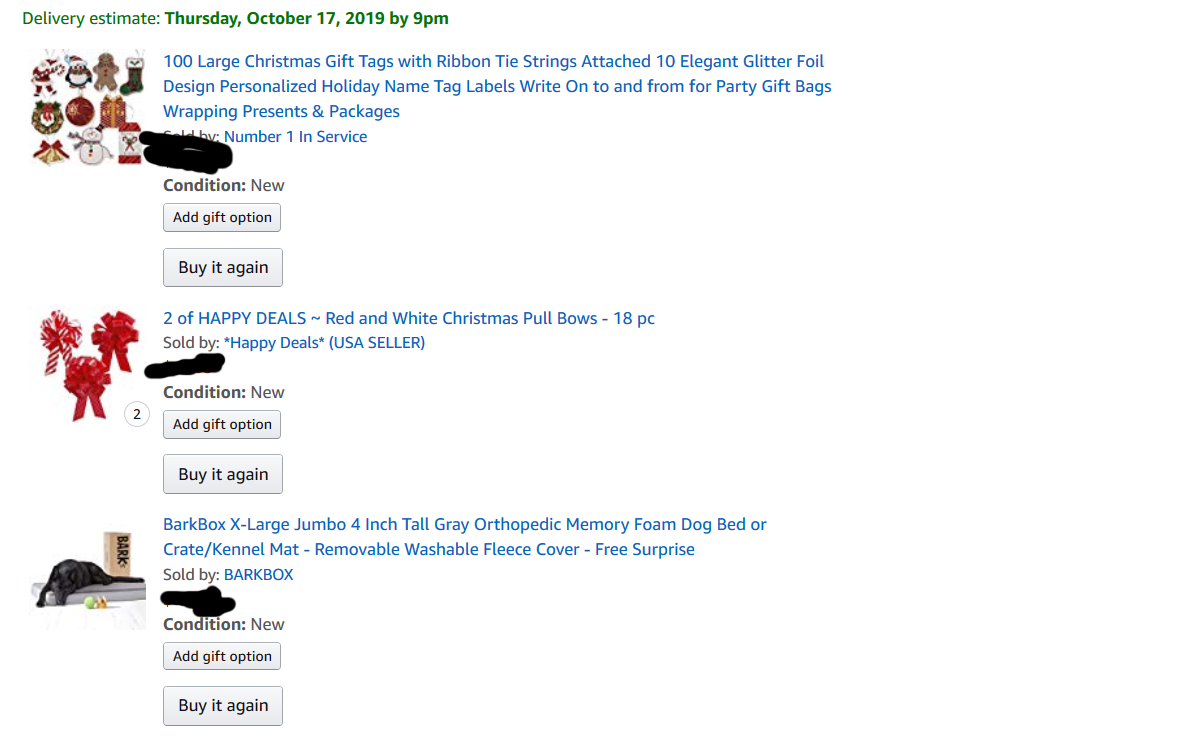Buy the BarkBox dog bed again

223,706
